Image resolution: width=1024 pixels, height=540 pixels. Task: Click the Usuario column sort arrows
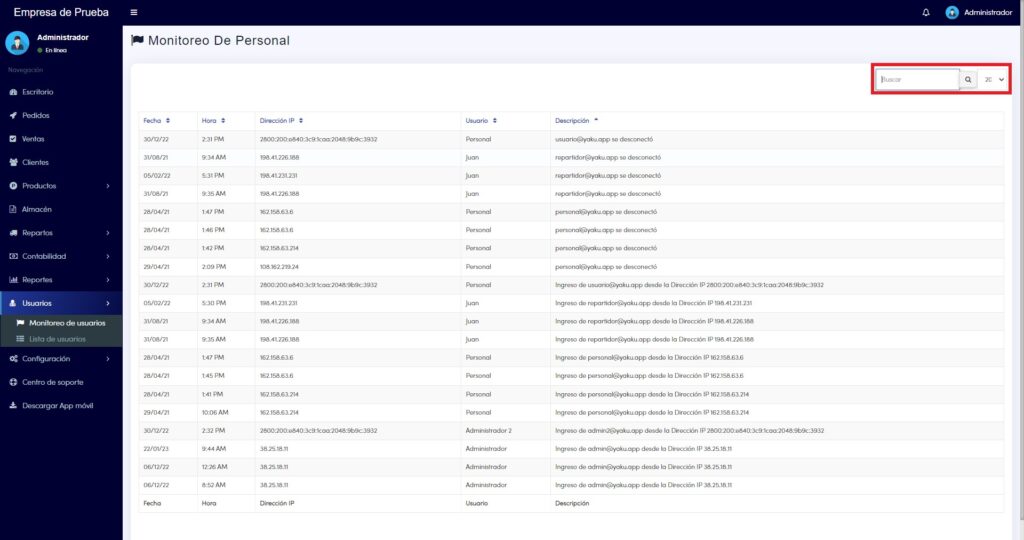coord(495,121)
